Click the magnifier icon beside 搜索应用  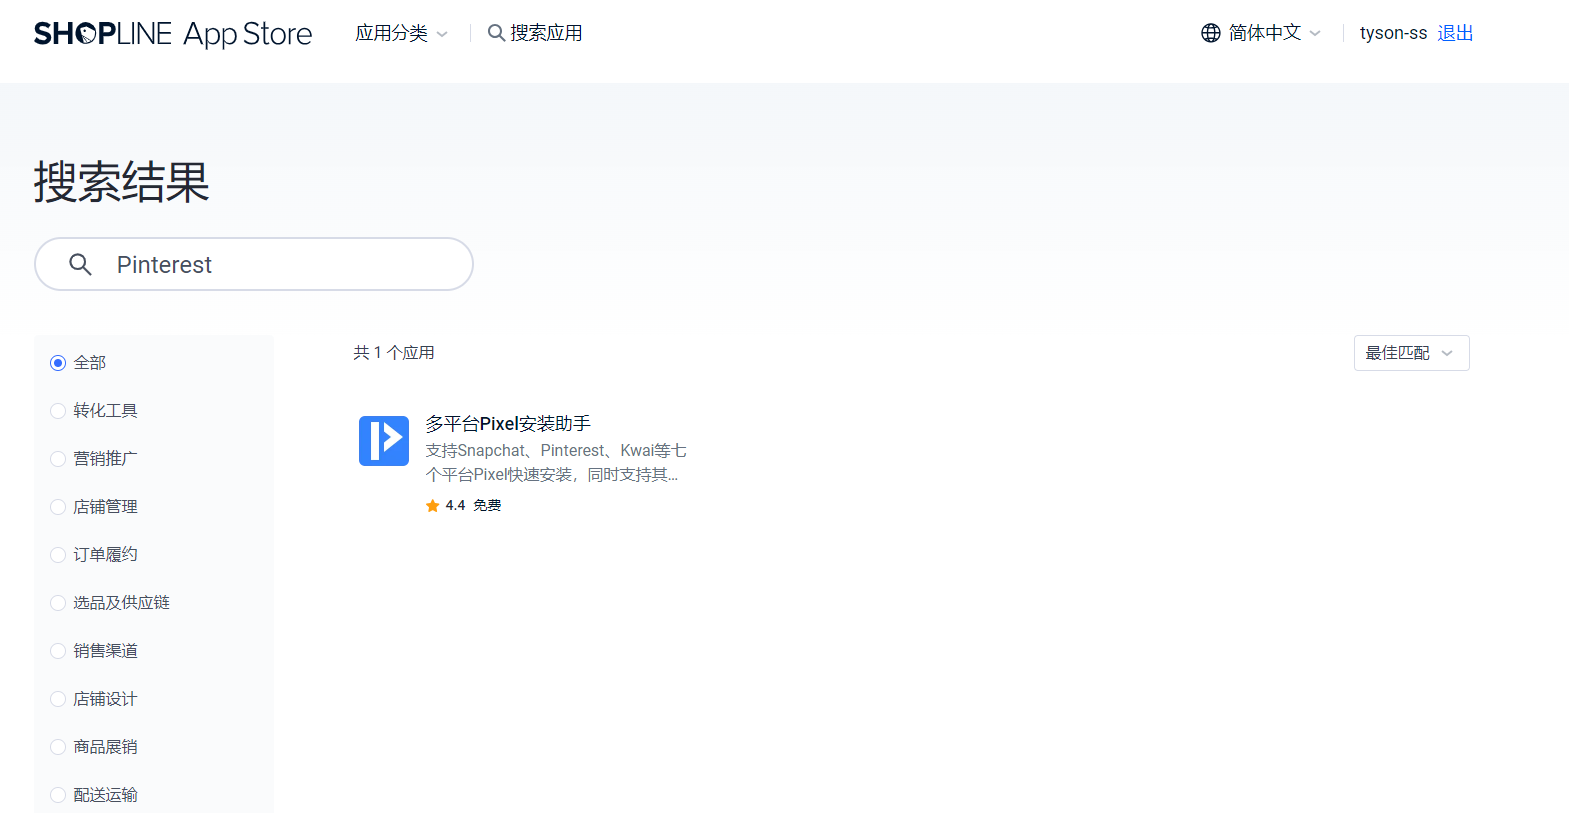pyautogui.click(x=495, y=33)
